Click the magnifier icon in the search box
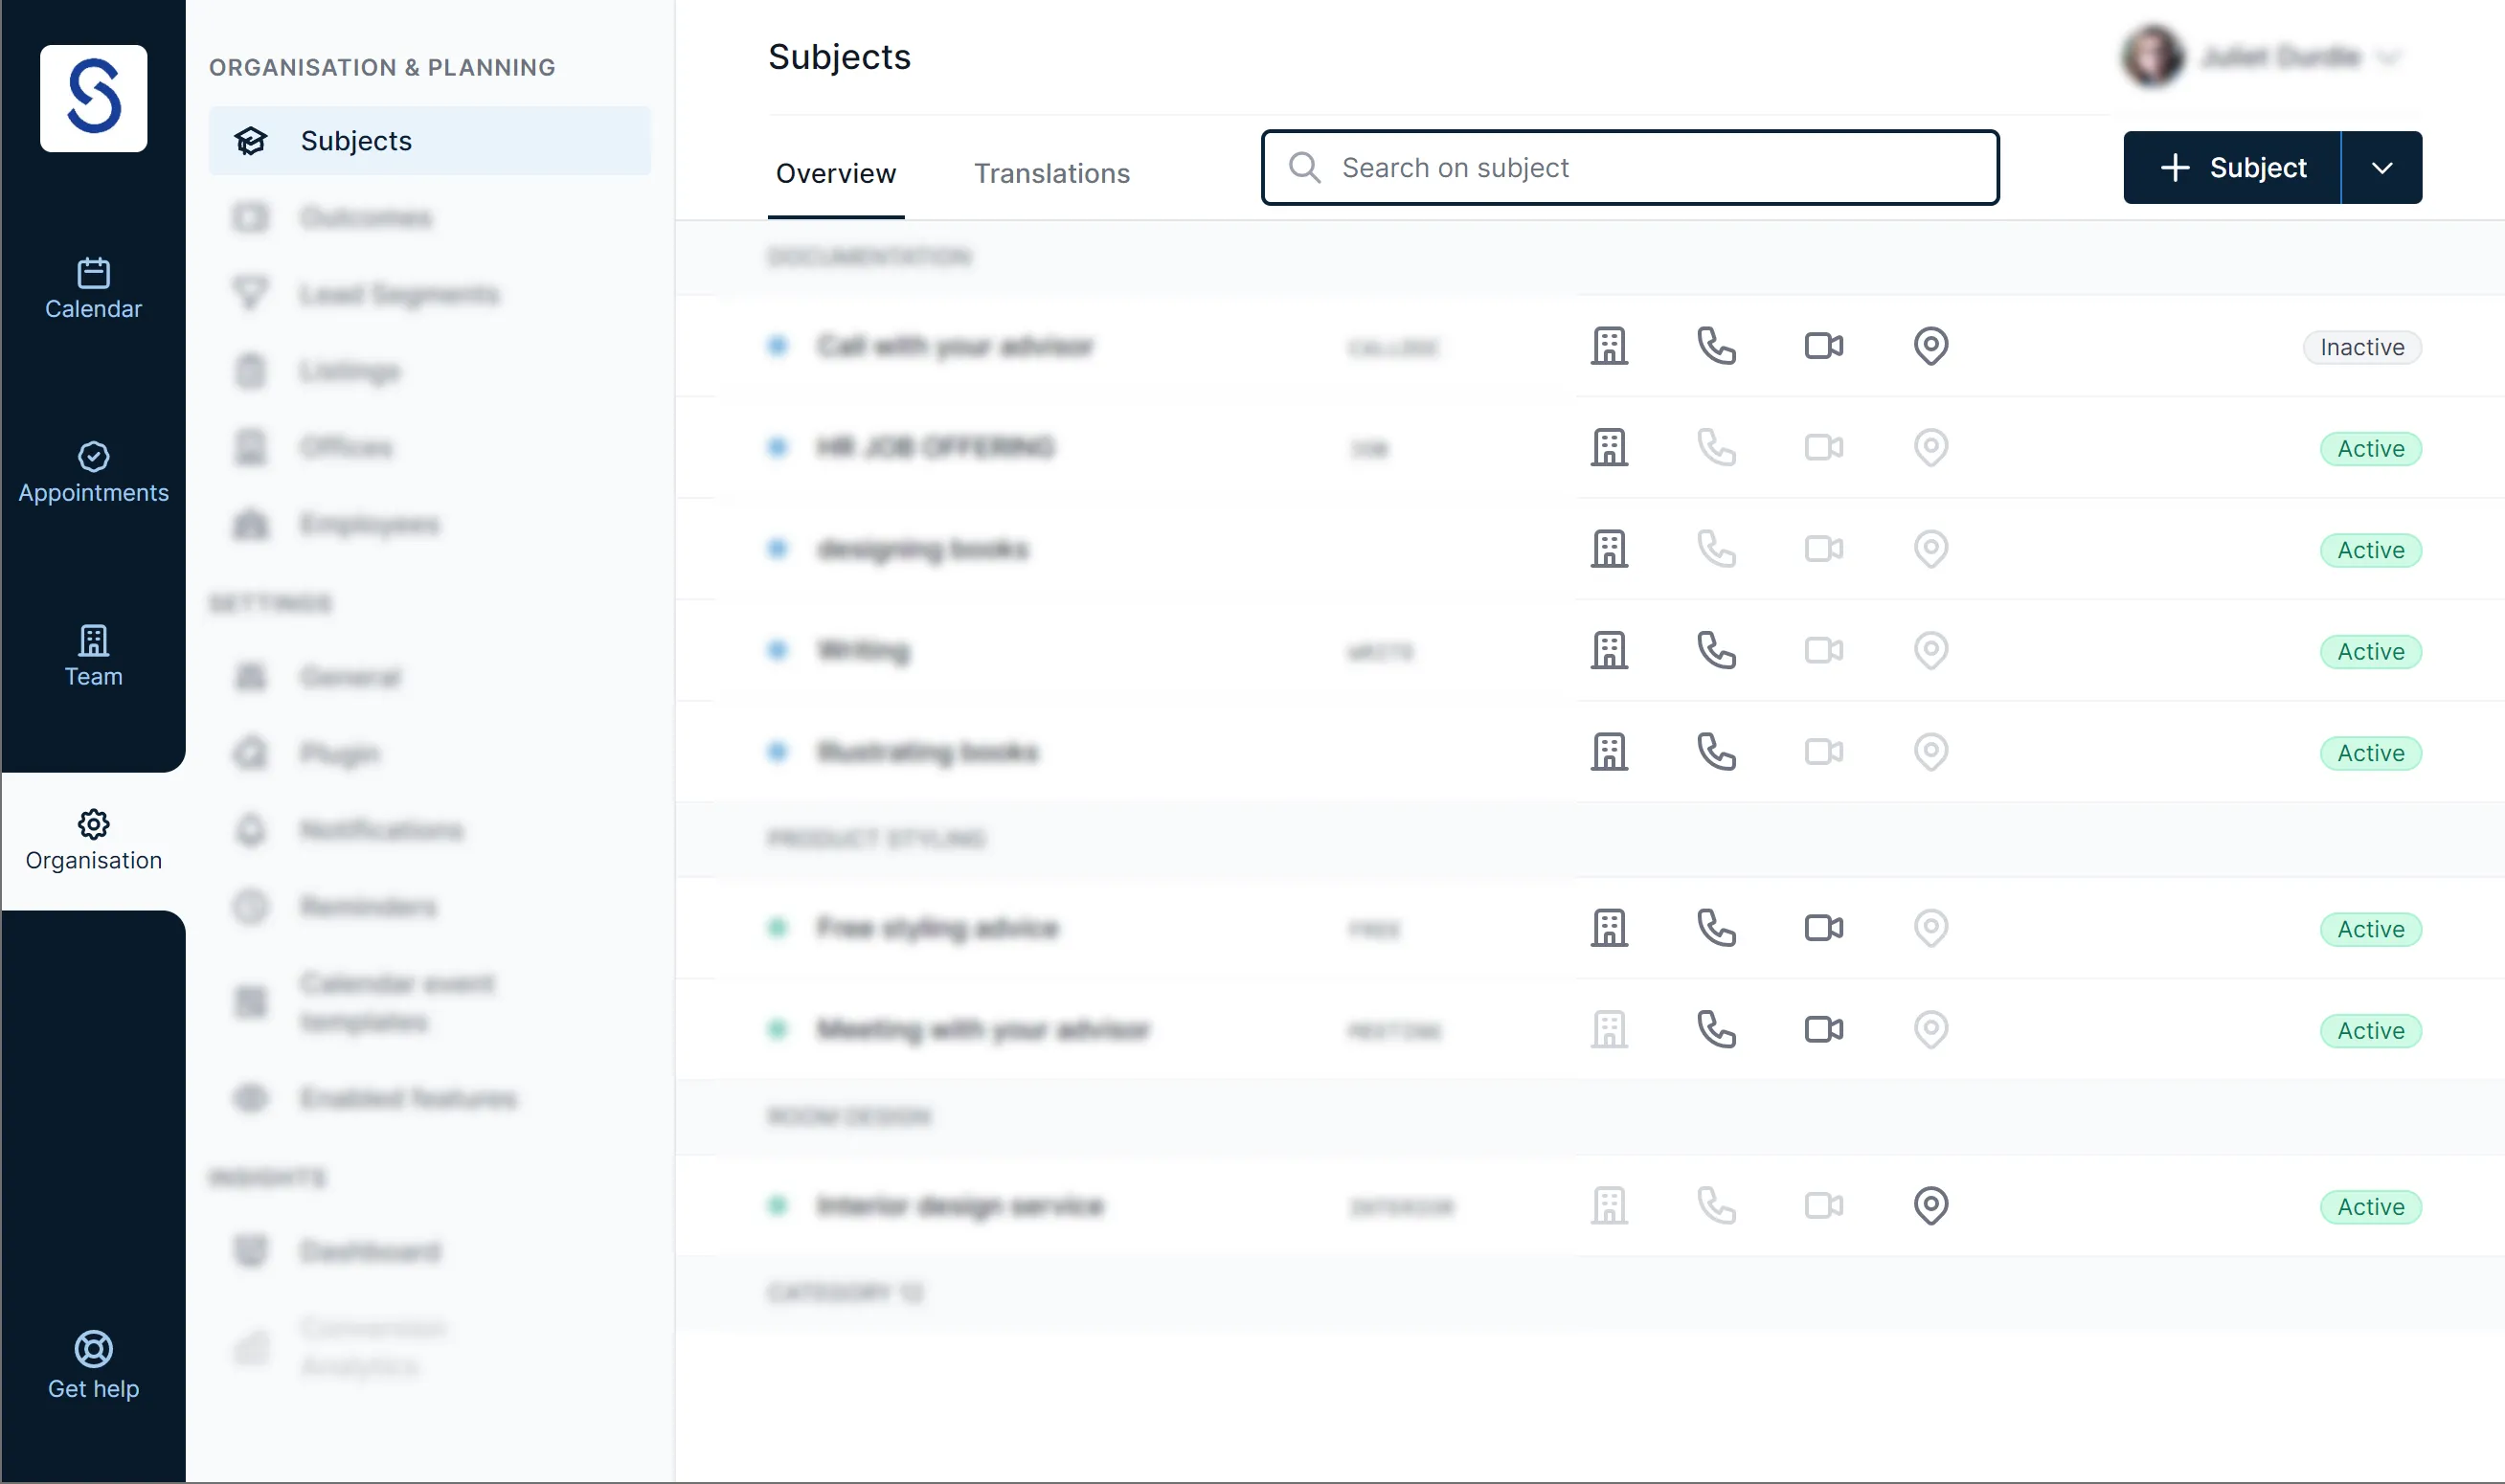 pos(1303,167)
